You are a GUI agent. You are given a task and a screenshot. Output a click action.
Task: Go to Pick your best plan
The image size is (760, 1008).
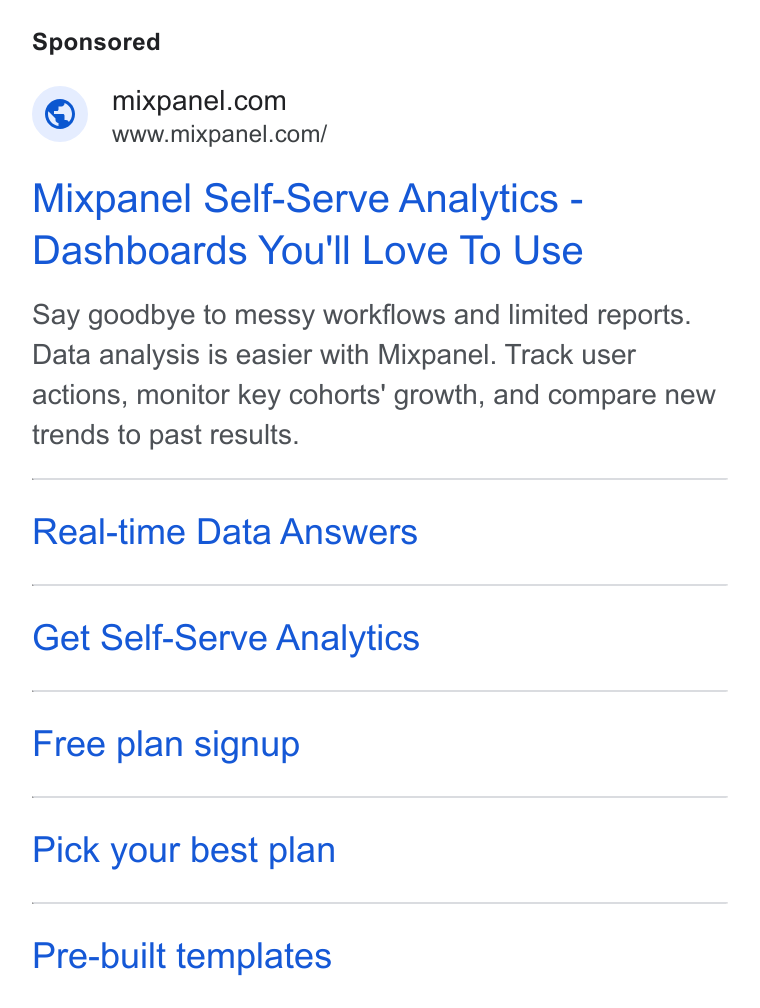click(184, 850)
